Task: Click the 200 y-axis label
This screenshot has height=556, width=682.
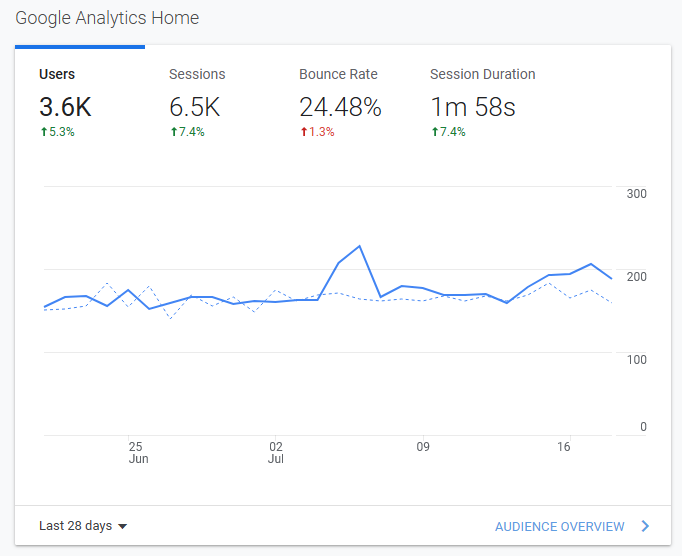Action: [636, 277]
